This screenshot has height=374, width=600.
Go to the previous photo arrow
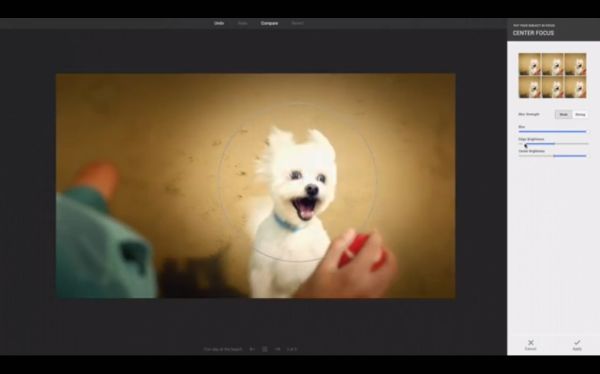click(252, 349)
